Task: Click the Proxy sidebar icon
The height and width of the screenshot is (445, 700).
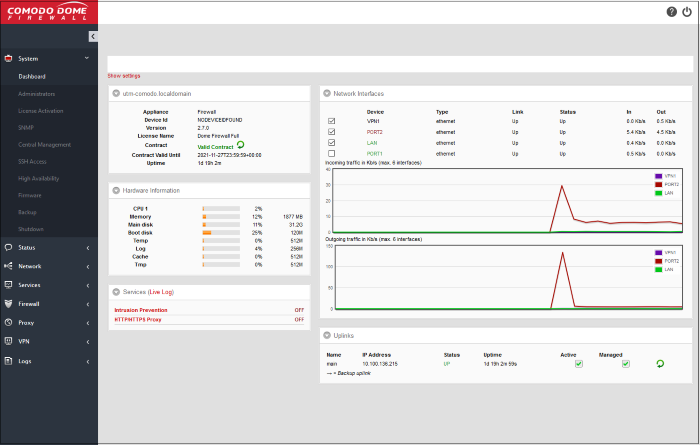Action: coord(9,322)
